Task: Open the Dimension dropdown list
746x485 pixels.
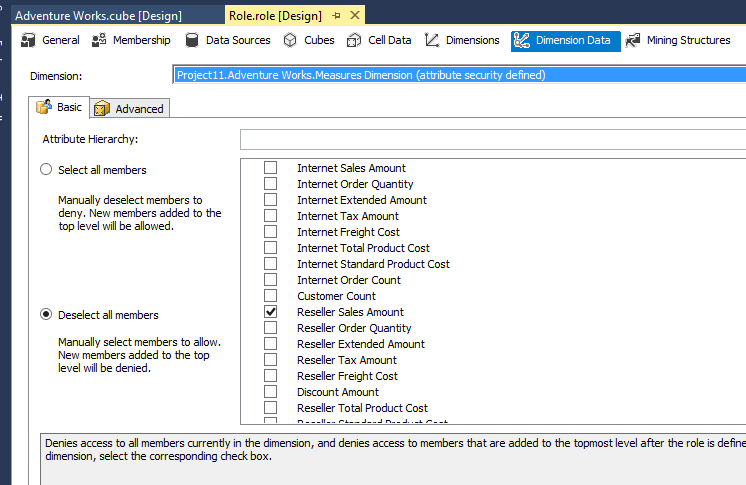Action: coord(459,75)
